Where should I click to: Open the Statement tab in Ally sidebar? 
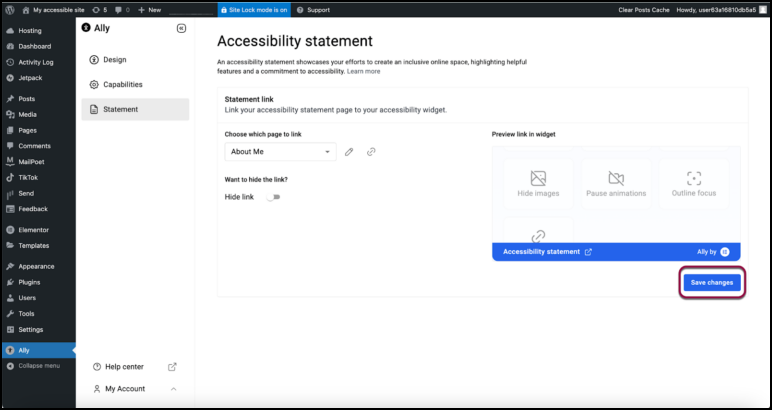tap(121, 109)
